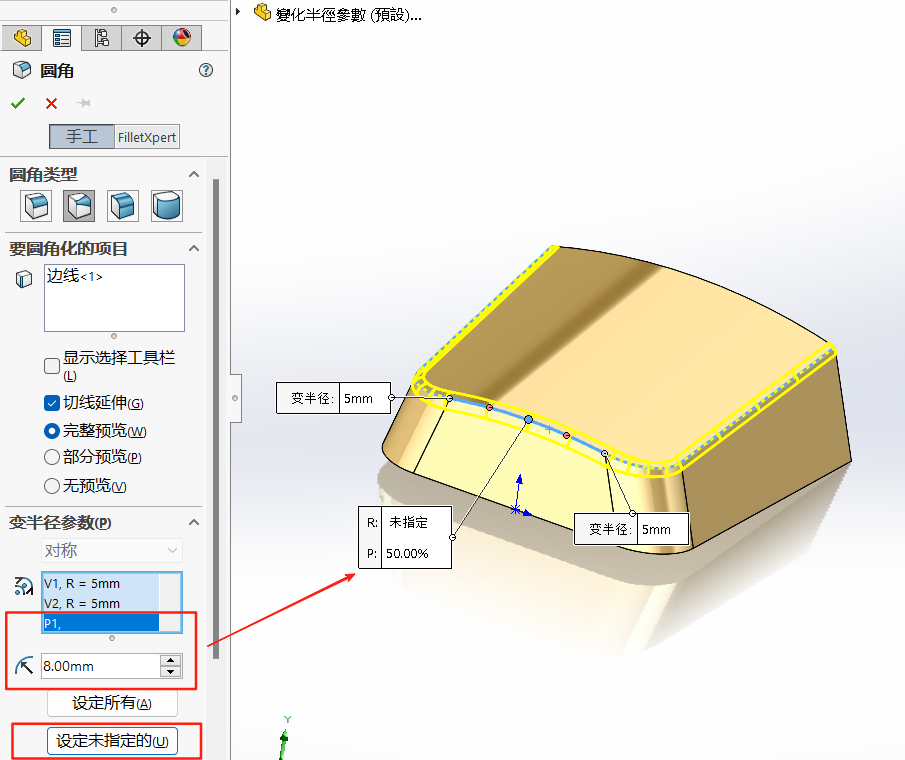Click the right 变半径 5mm callout value
The height and width of the screenshot is (760, 905).
tap(663, 529)
